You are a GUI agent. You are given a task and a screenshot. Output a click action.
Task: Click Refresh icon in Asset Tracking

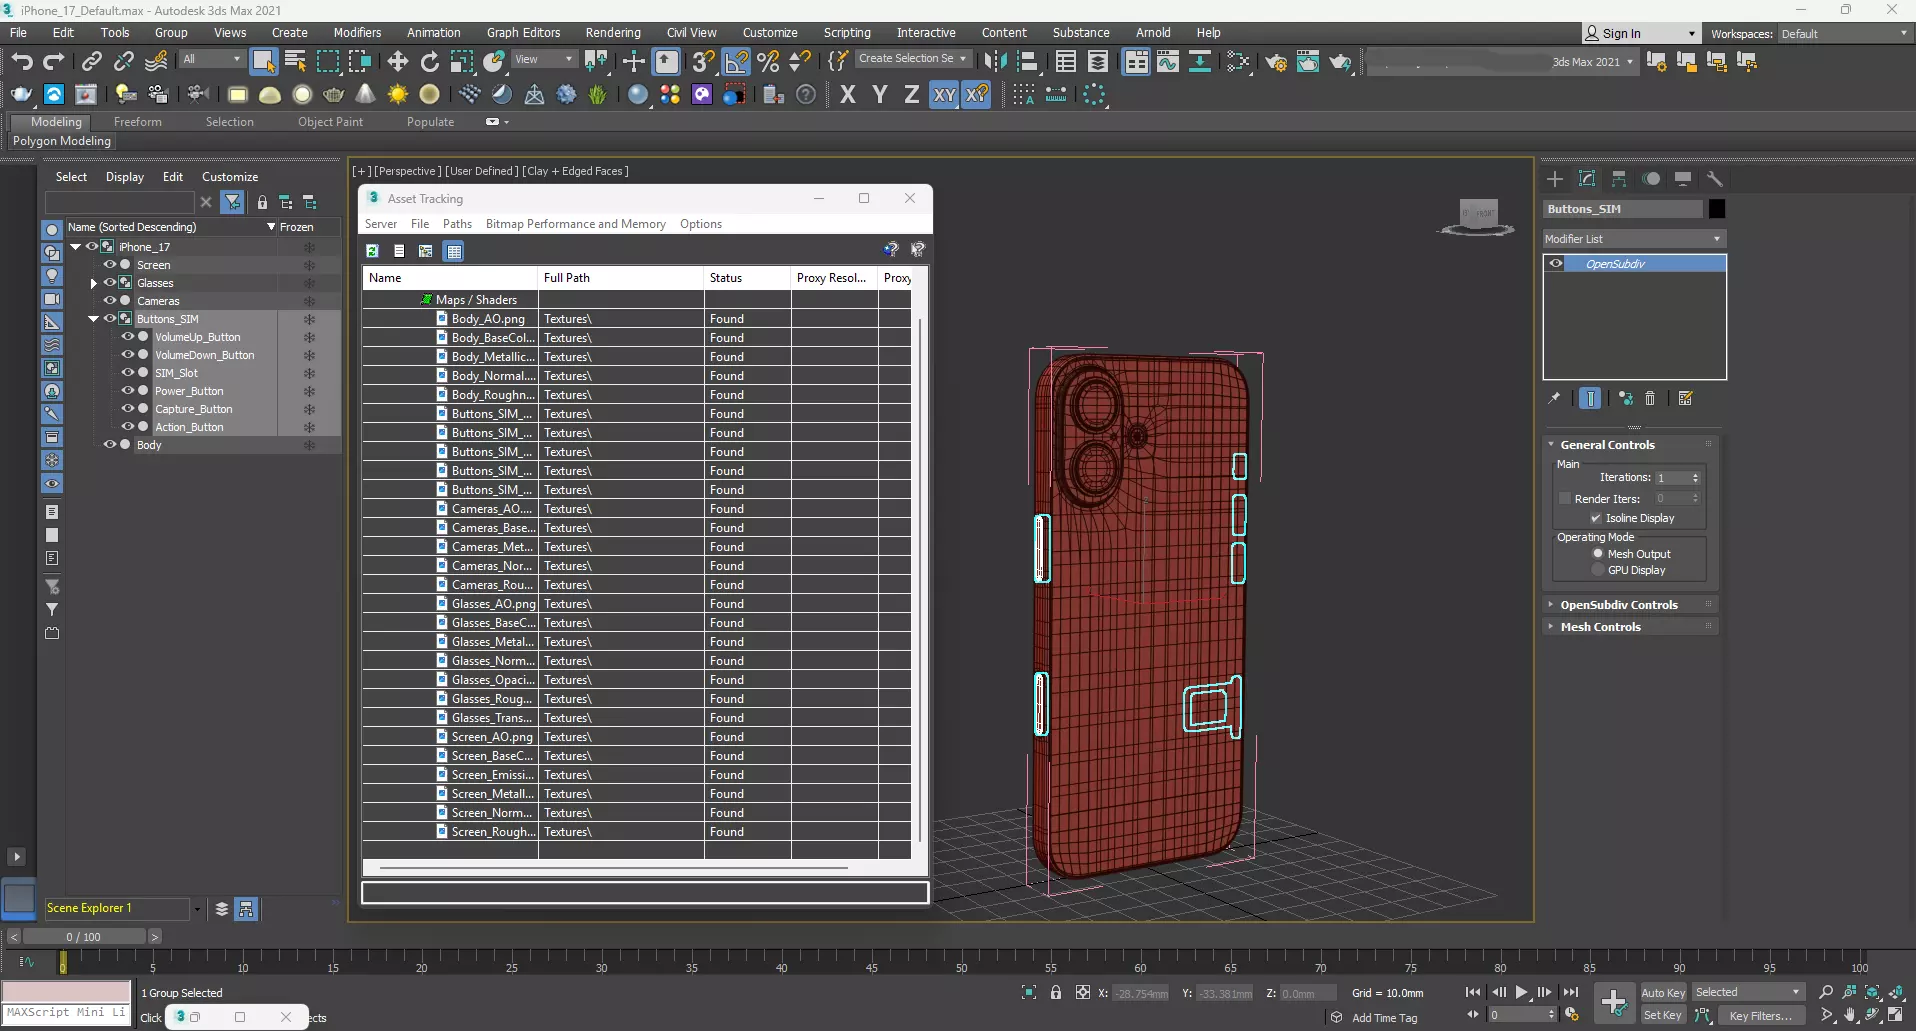coord(373,251)
